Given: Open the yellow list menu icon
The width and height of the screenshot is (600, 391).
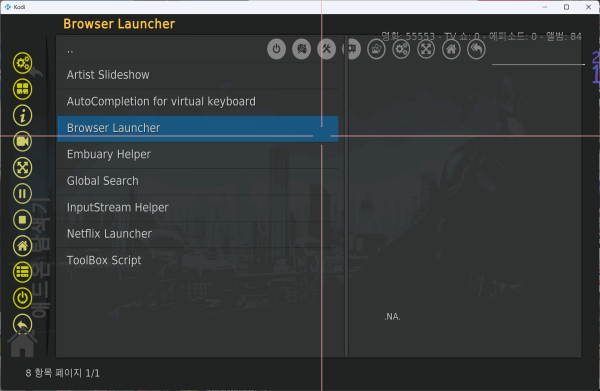Looking at the screenshot, I should coord(23,272).
